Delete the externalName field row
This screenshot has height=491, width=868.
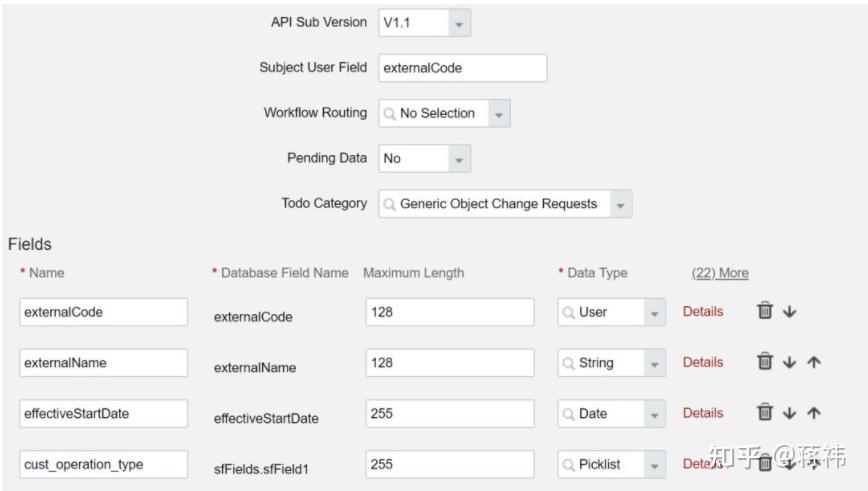[x=765, y=362]
